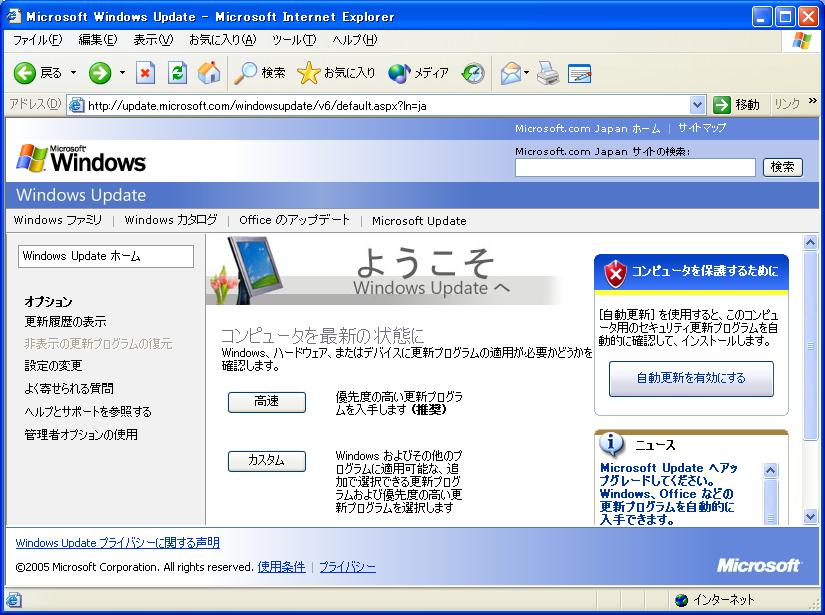The width and height of the screenshot is (825, 615).
Task: Open the Mail icon in toolbar
Action: [510, 73]
